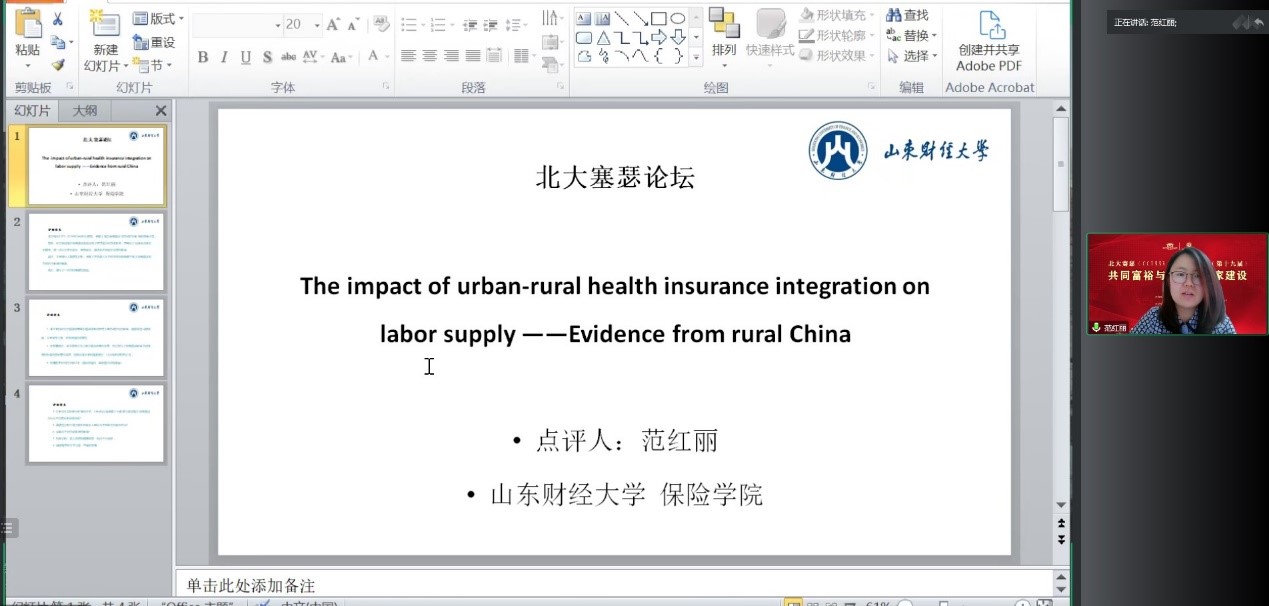Image resolution: width=1269 pixels, height=606 pixels.
Task: Select the right arrow shape
Action: (659, 38)
